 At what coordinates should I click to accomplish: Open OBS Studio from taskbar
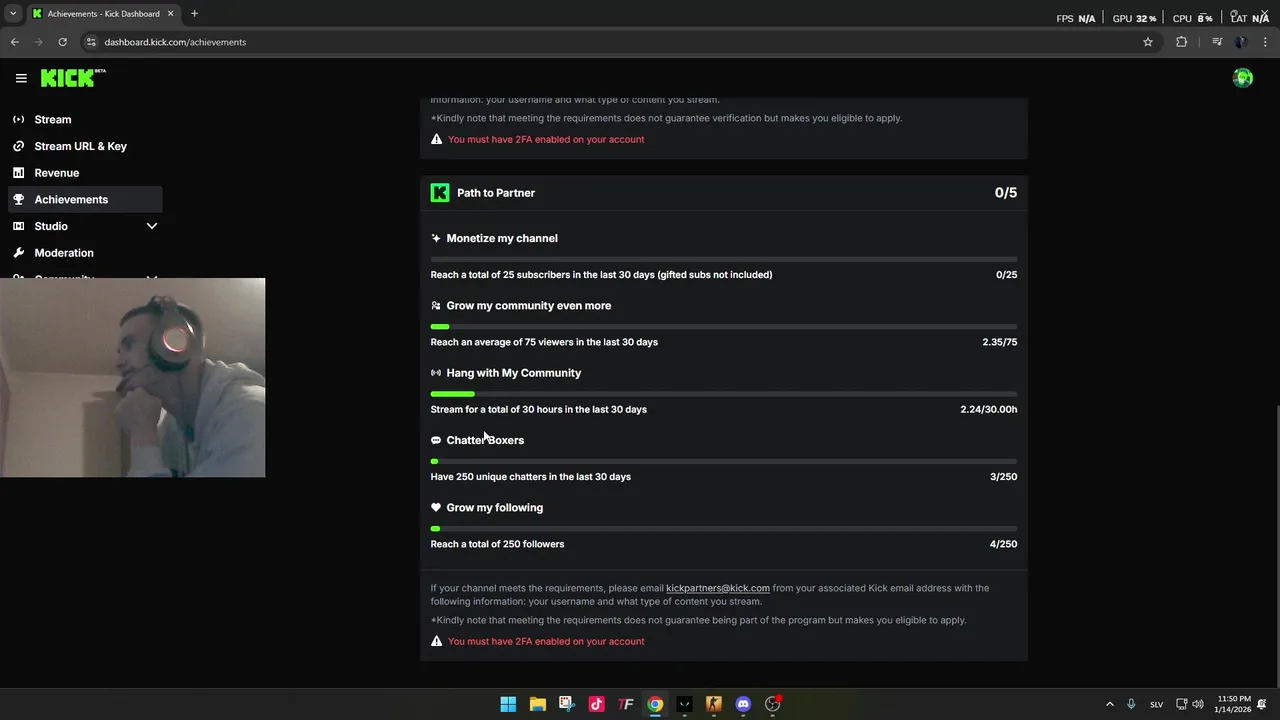772,704
